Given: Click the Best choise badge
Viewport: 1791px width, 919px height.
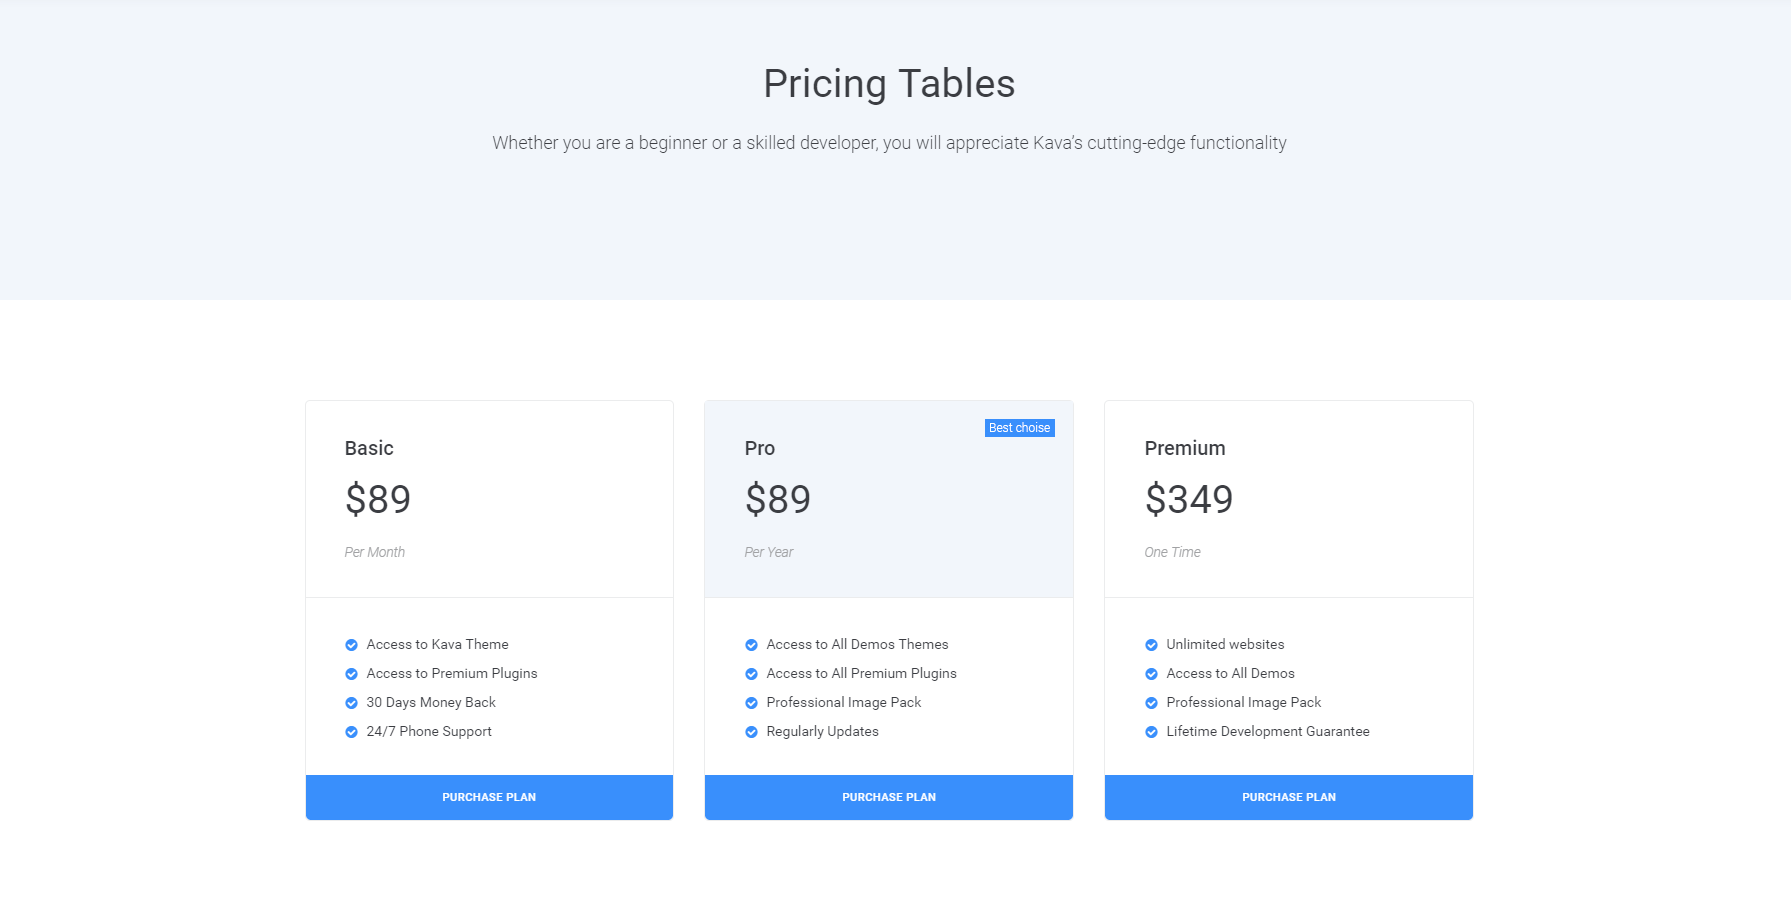Looking at the screenshot, I should (x=1019, y=428).
